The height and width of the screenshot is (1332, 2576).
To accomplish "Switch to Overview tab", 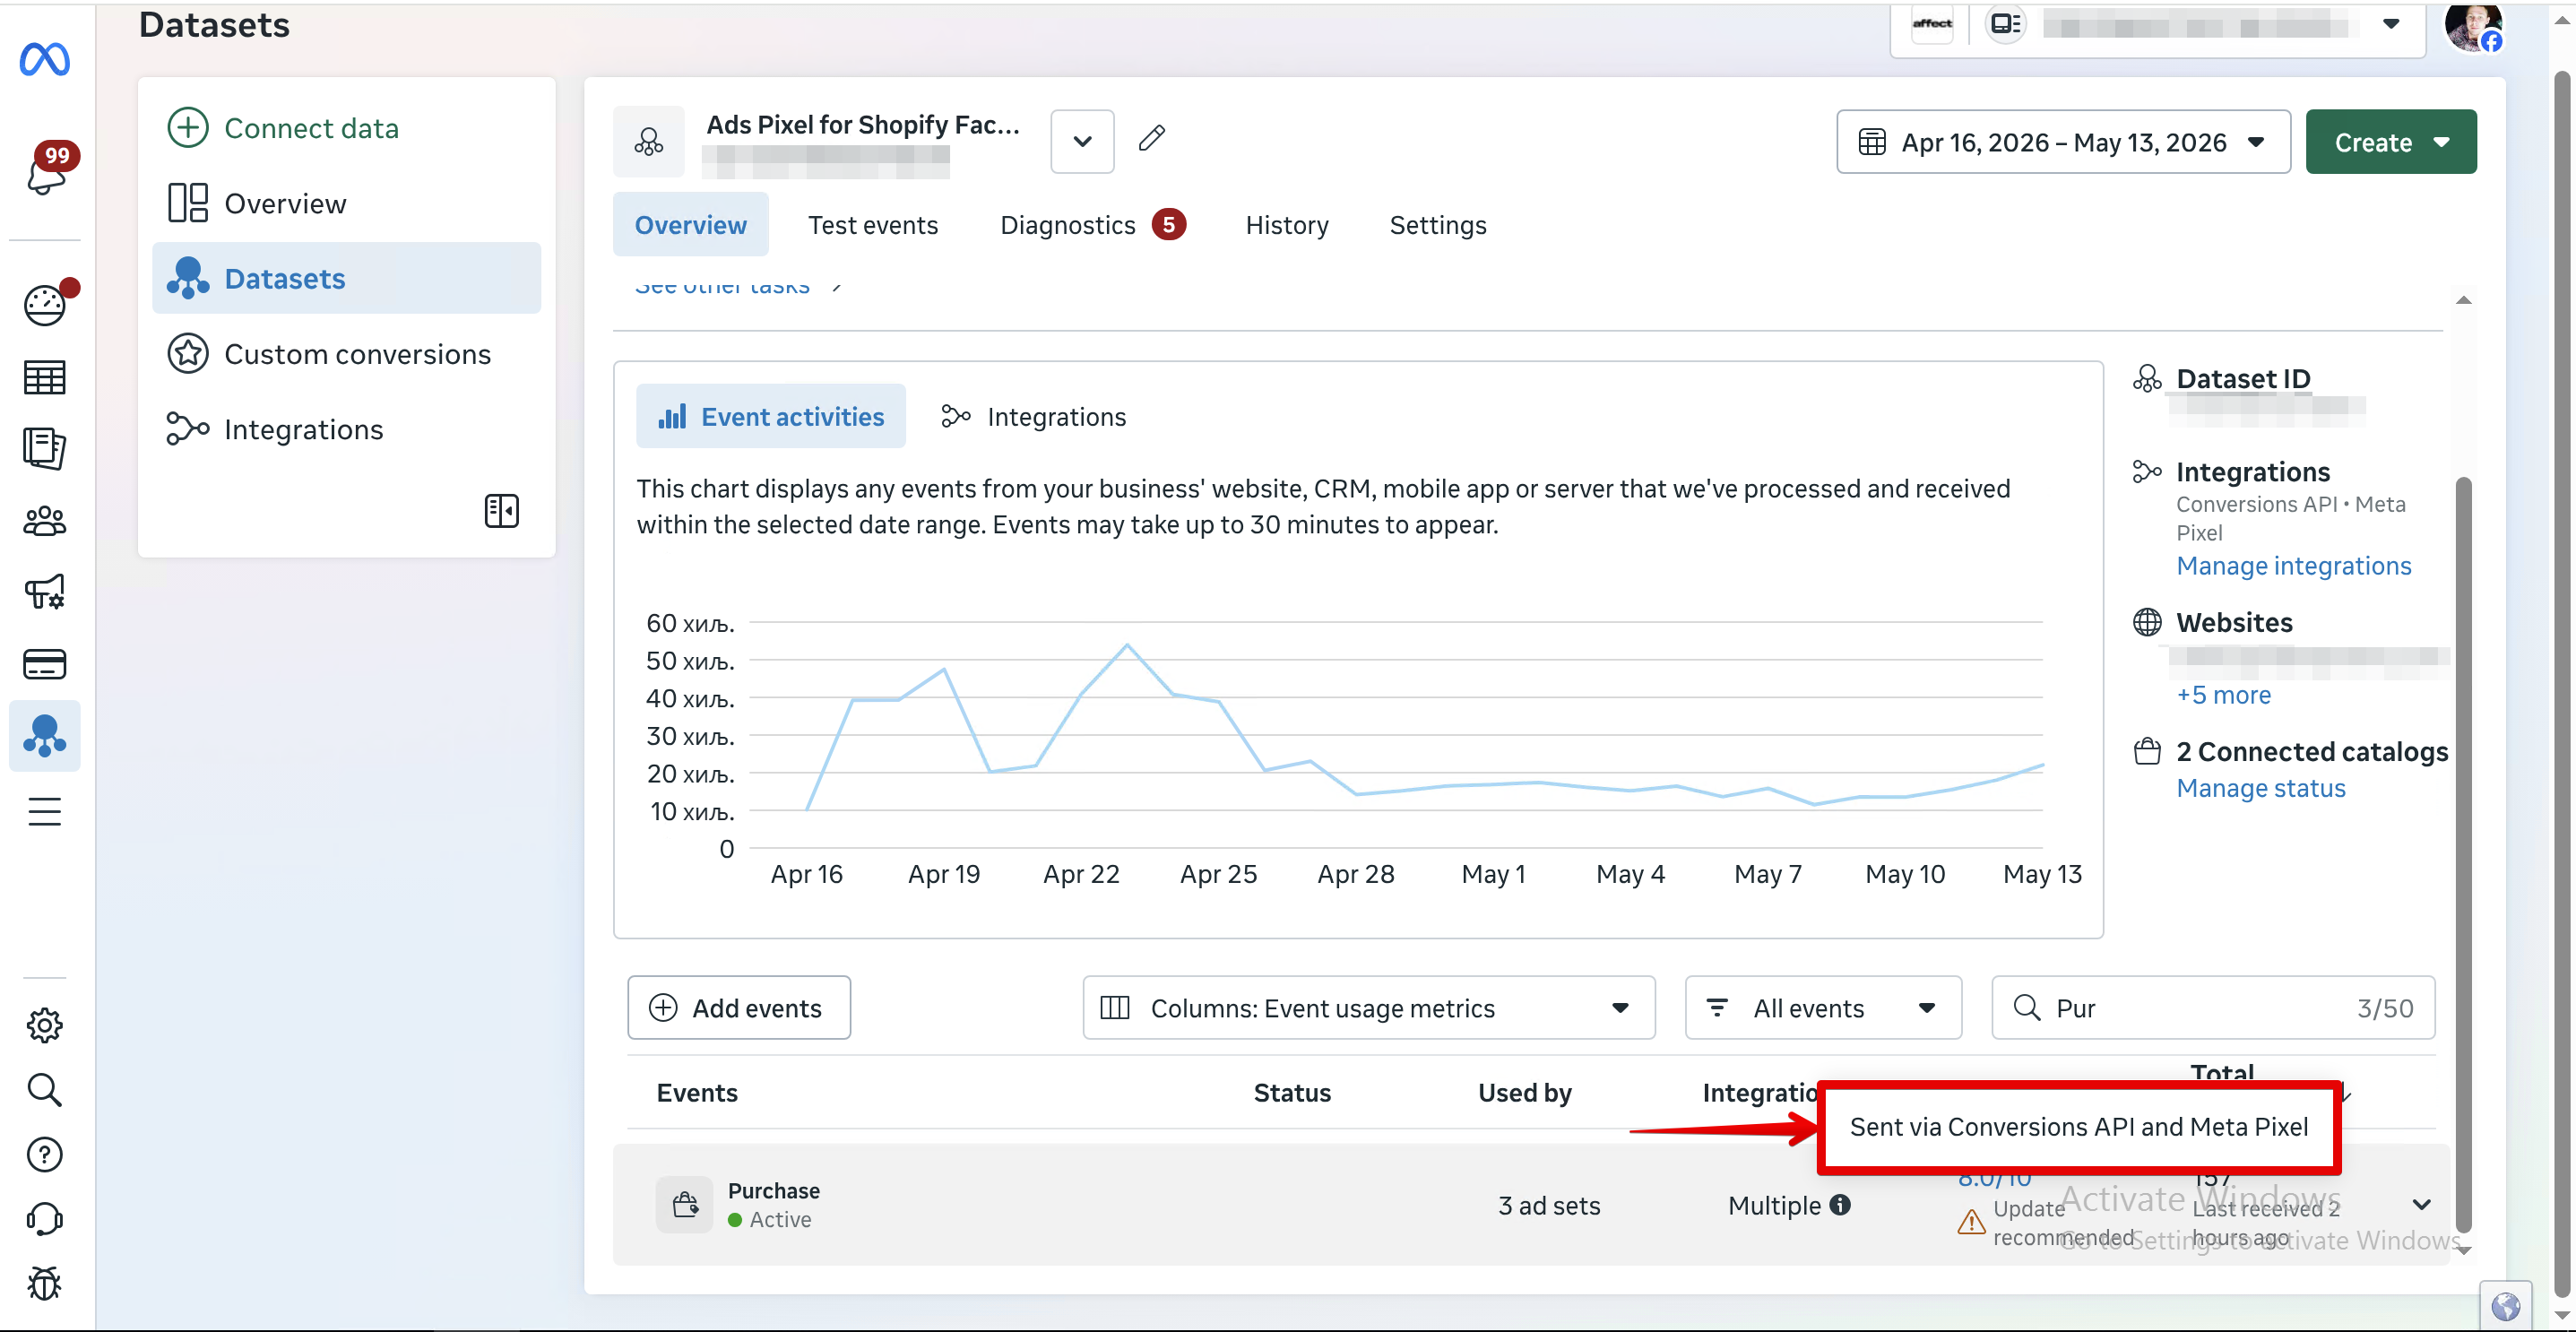I will pyautogui.click(x=690, y=225).
